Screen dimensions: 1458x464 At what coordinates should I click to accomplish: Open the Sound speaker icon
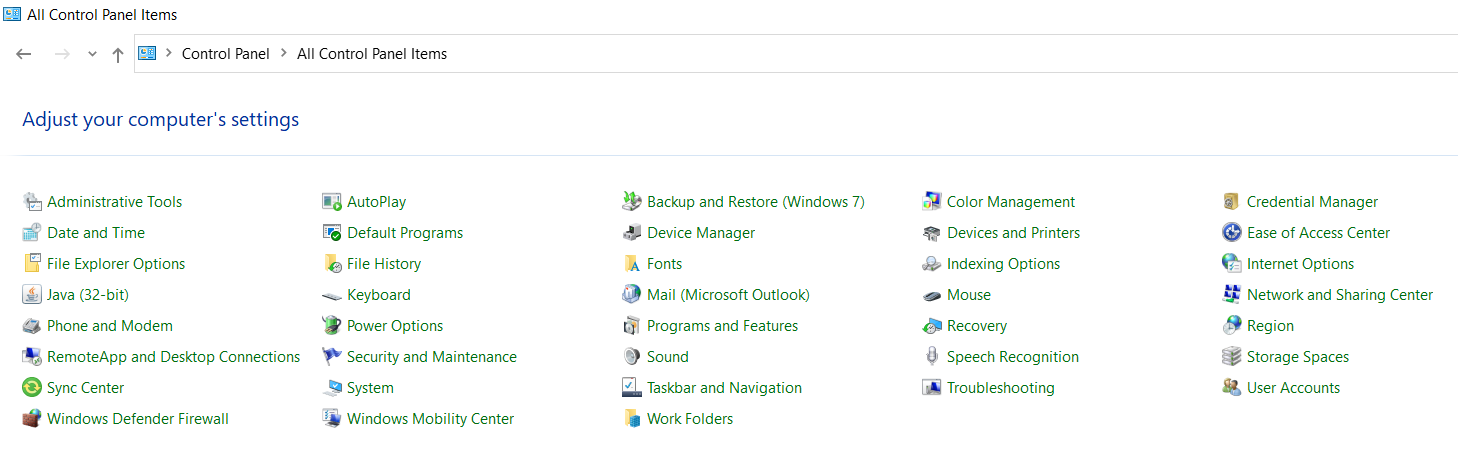tap(631, 357)
